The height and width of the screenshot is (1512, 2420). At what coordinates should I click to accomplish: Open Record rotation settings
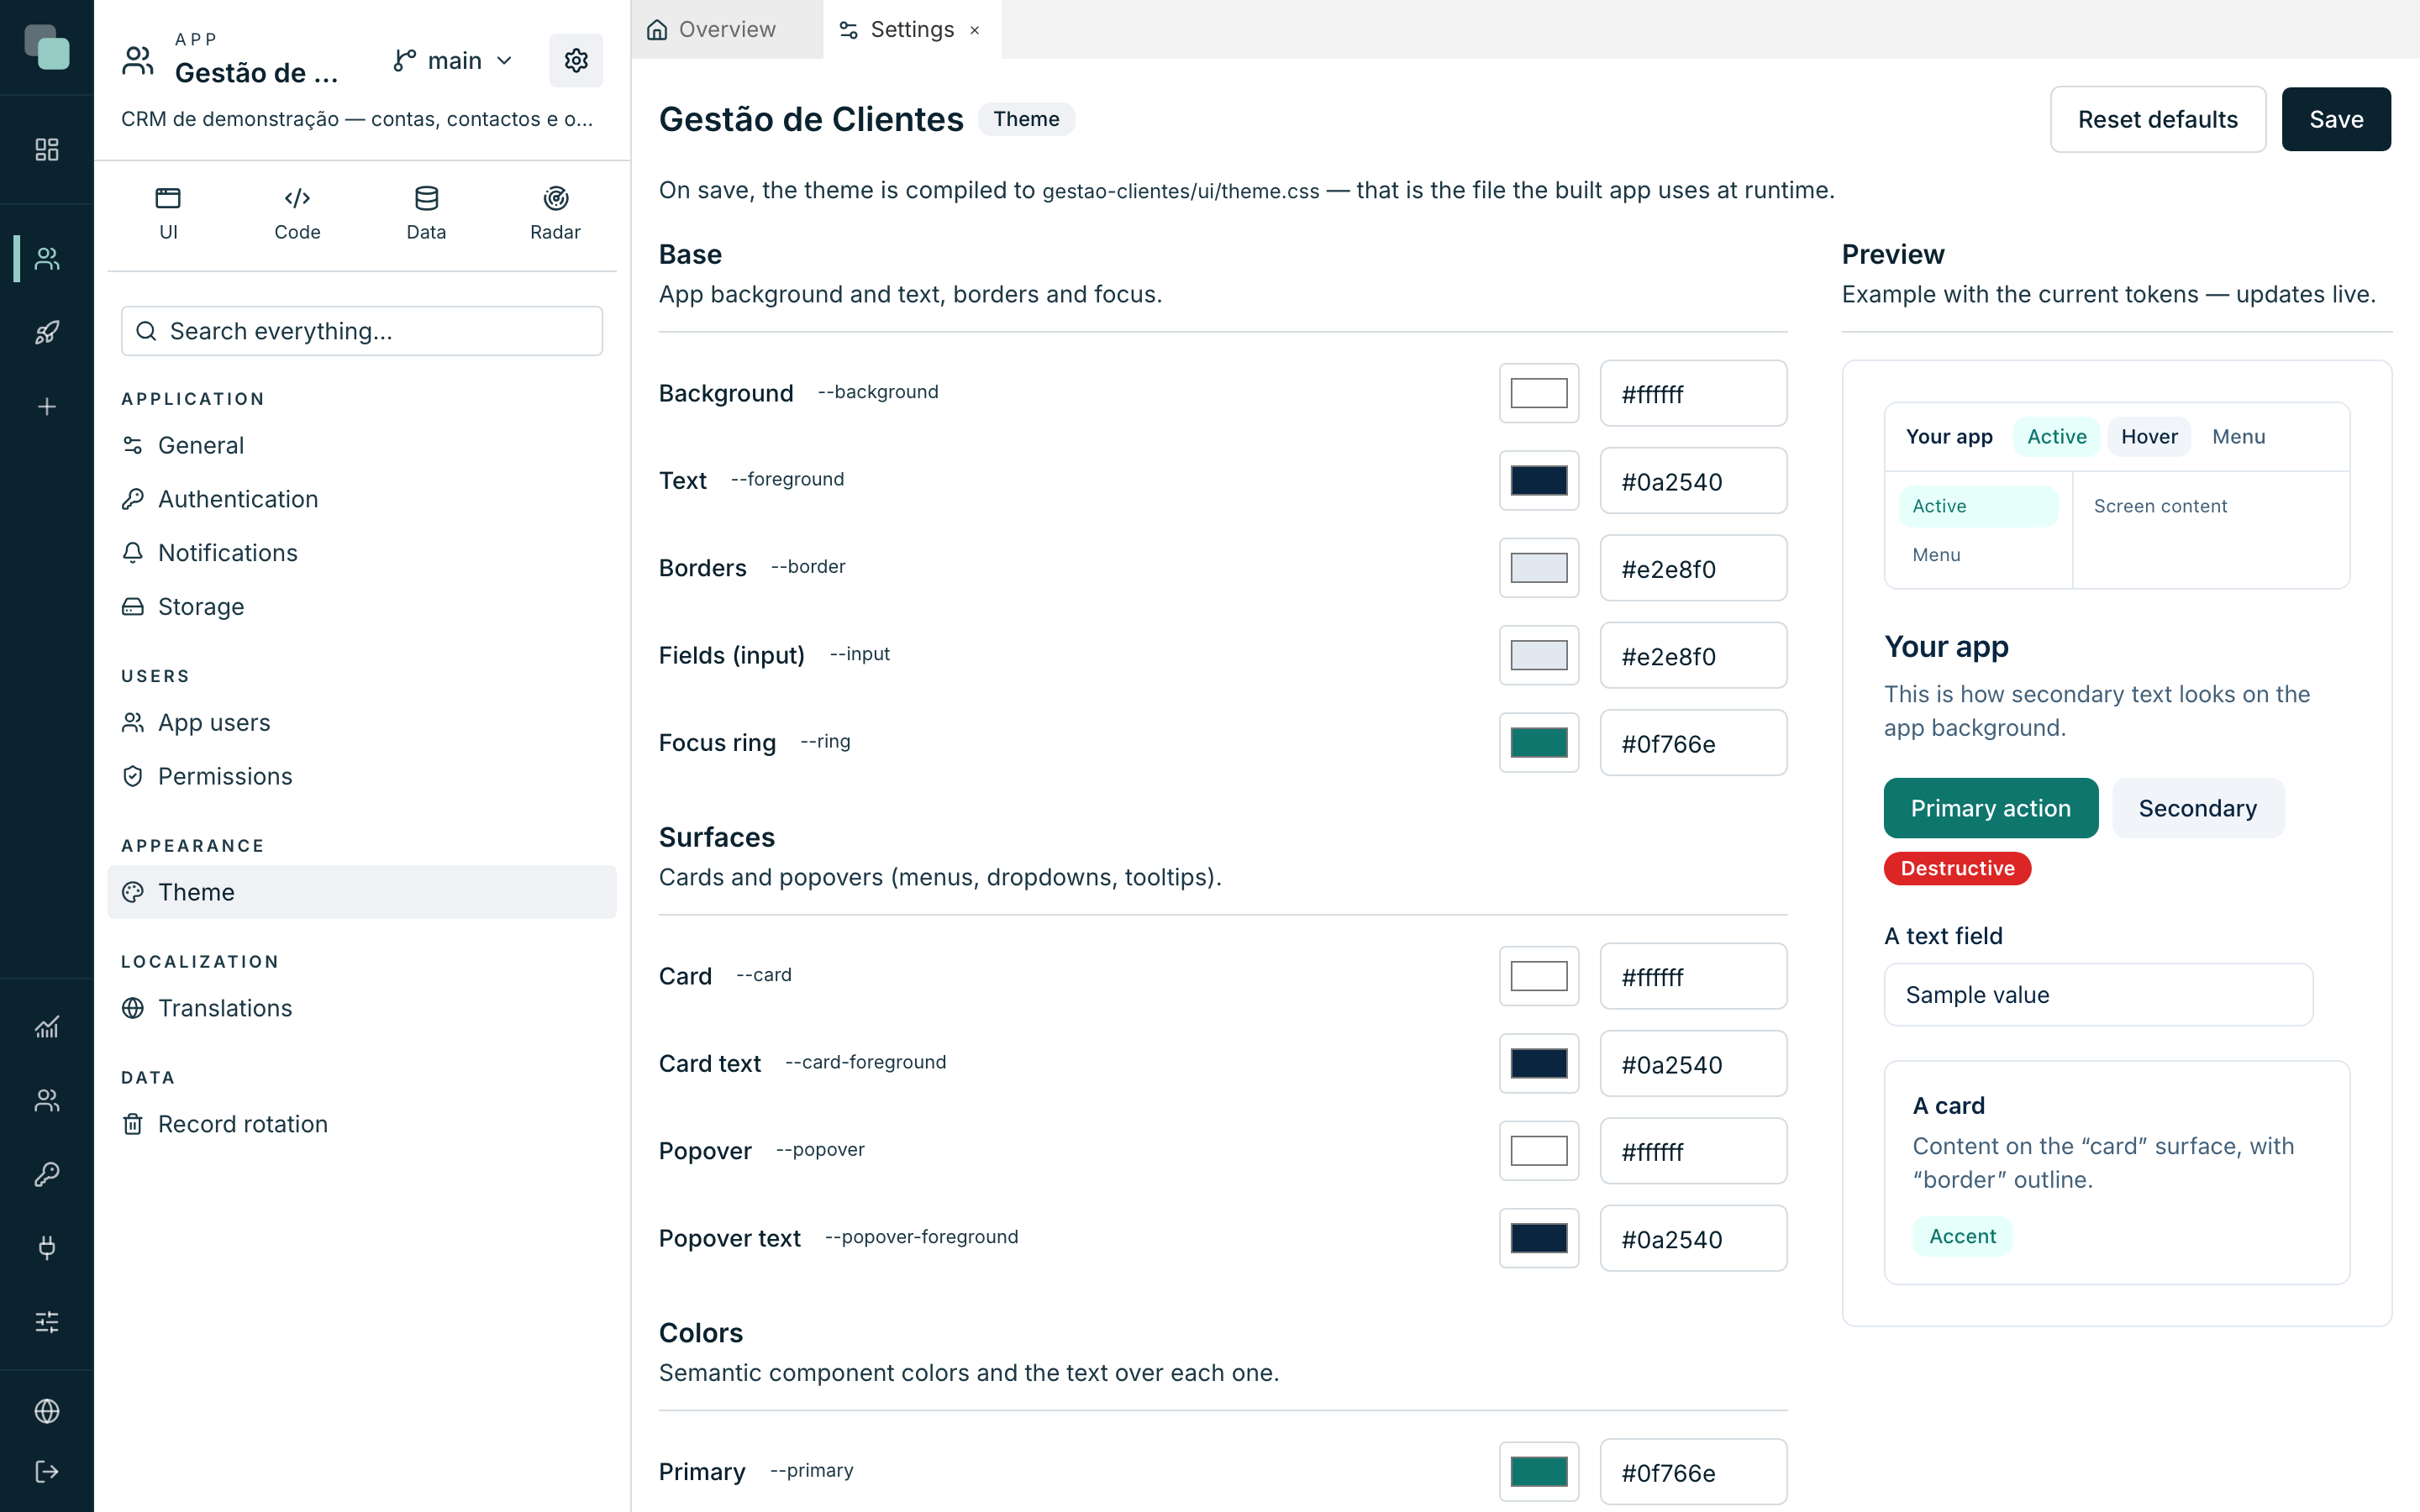click(x=362, y=1124)
